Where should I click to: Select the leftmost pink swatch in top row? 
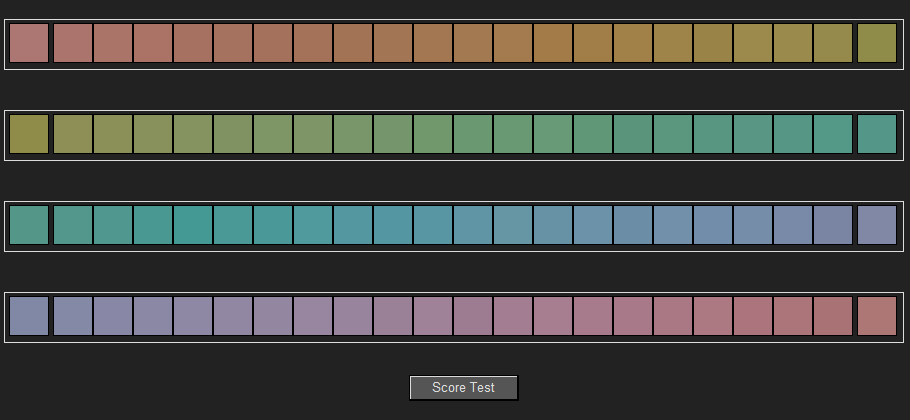coord(29,43)
